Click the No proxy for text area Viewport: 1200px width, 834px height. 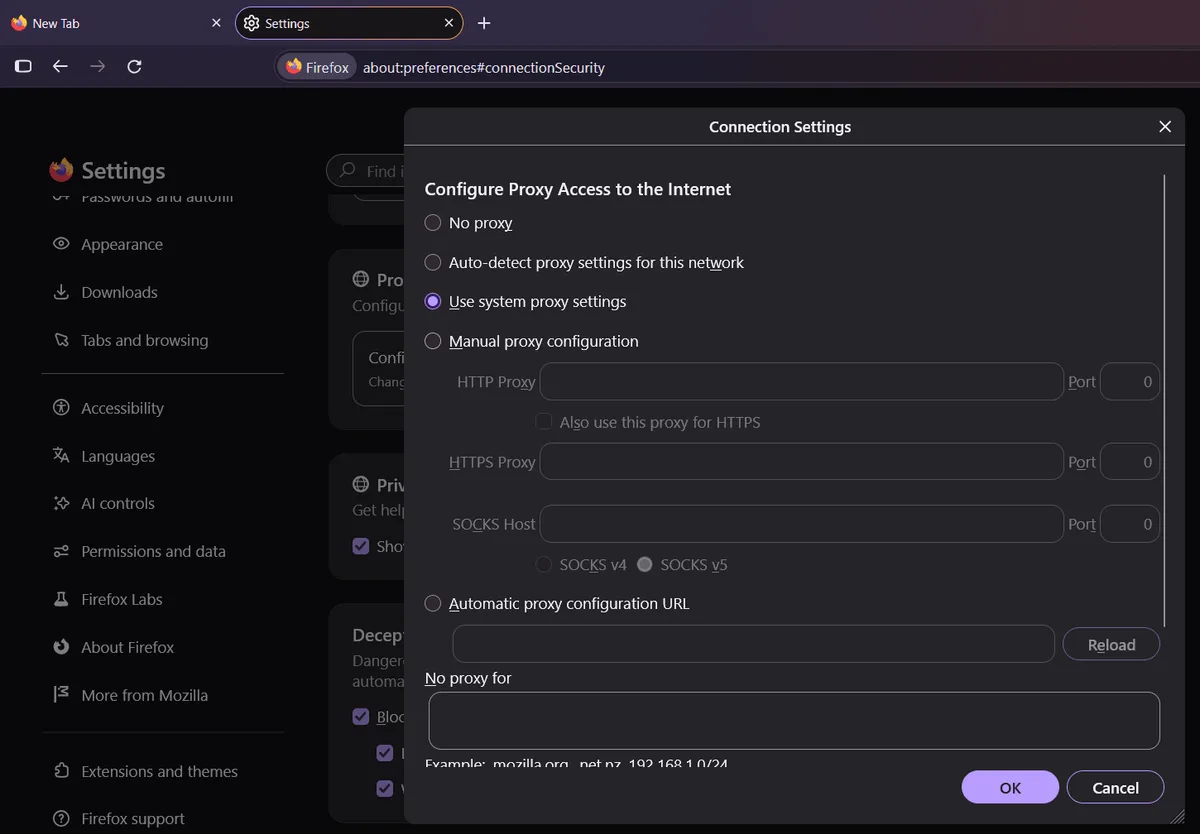tap(794, 720)
